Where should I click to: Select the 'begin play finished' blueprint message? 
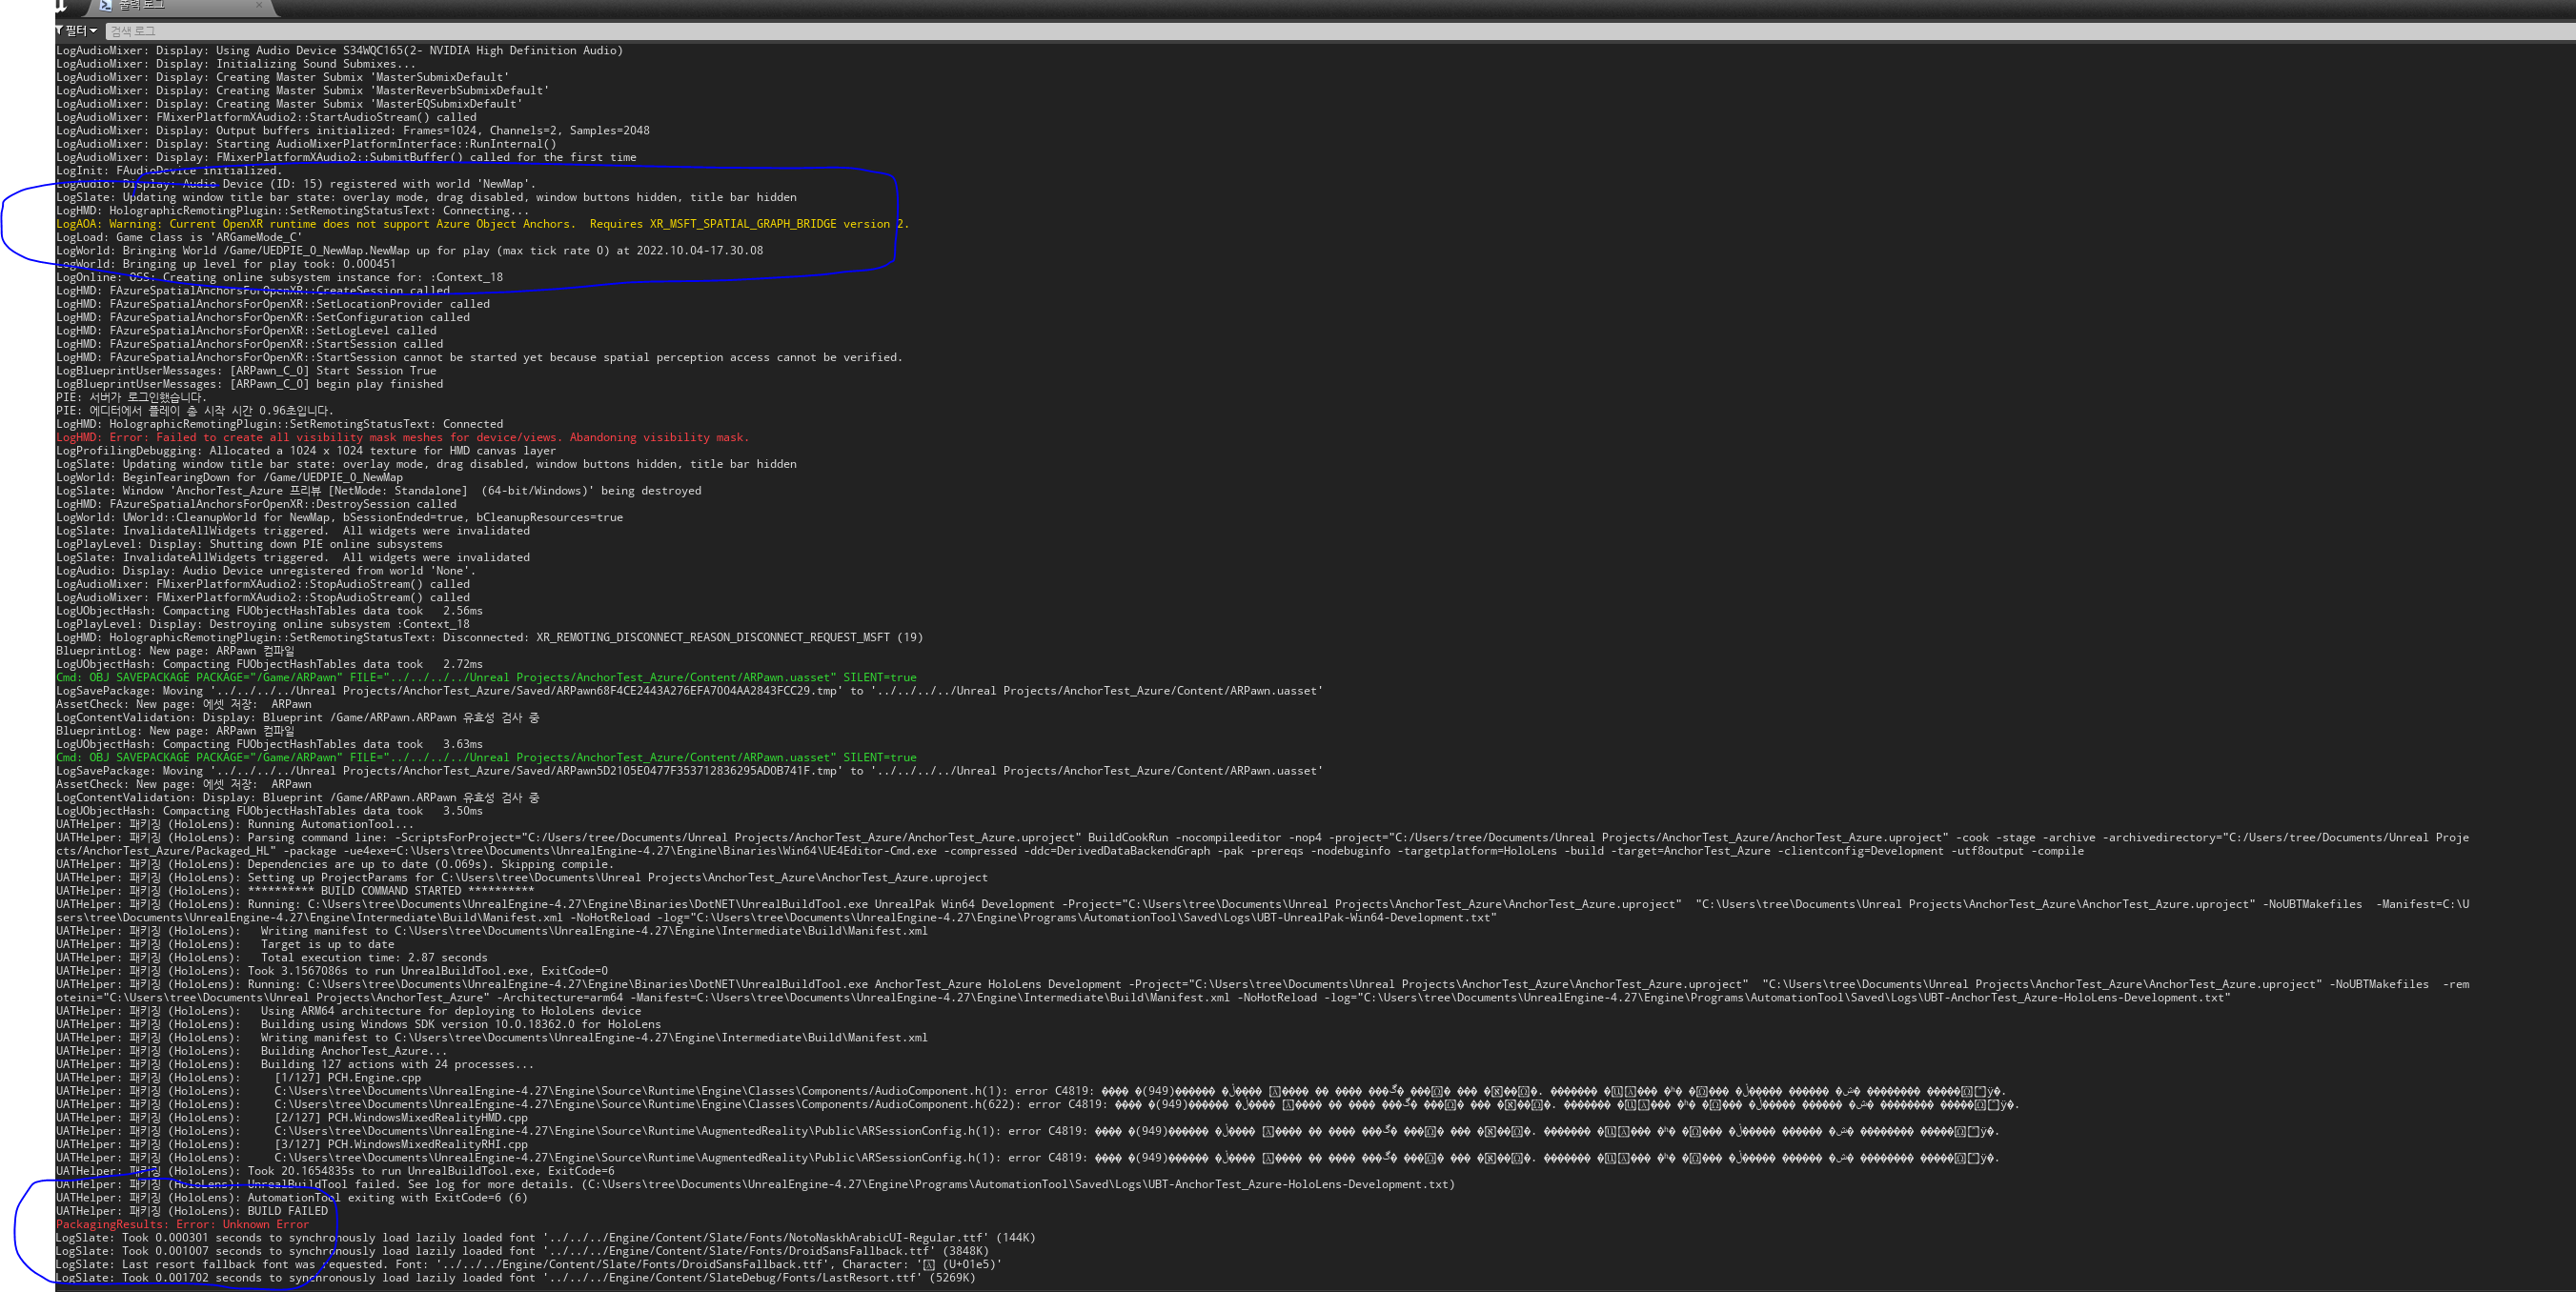click(x=249, y=384)
